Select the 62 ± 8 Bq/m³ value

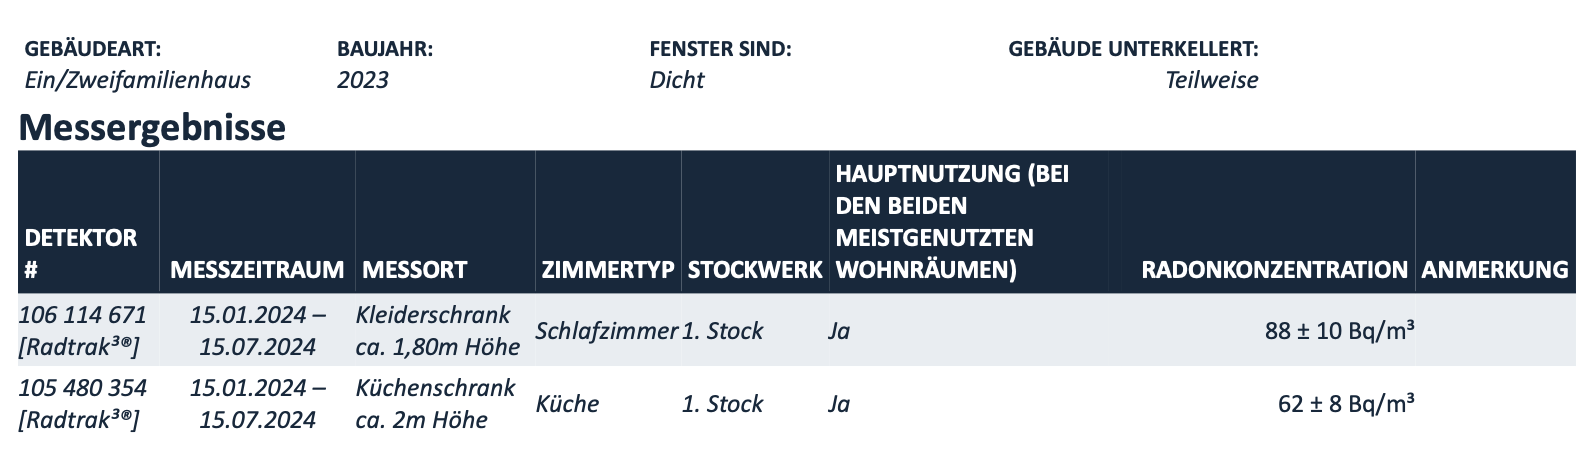pyautogui.click(x=1346, y=404)
